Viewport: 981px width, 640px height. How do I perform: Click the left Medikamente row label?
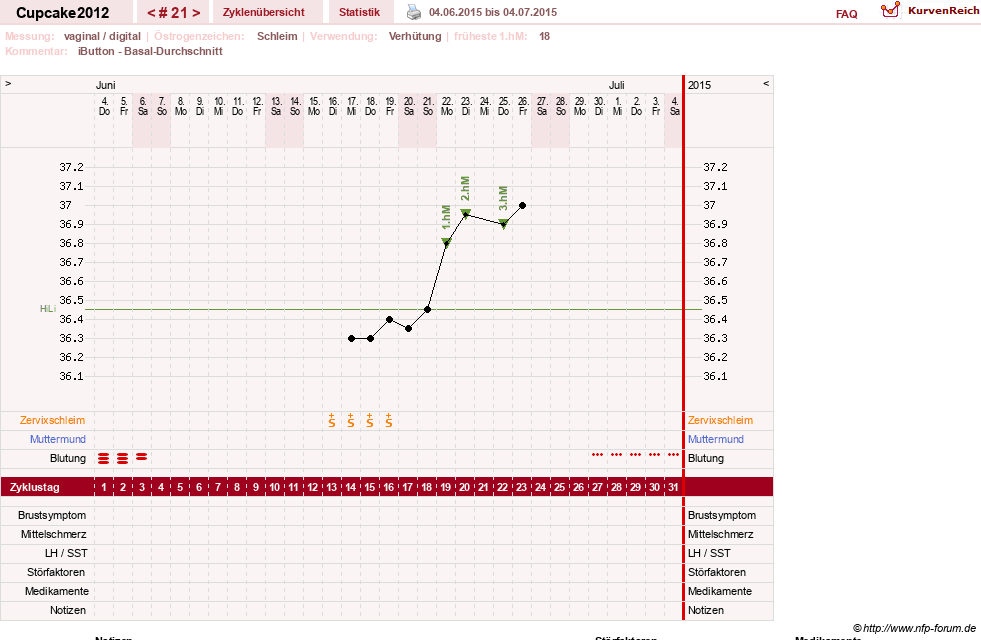pyautogui.click(x=57, y=591)
